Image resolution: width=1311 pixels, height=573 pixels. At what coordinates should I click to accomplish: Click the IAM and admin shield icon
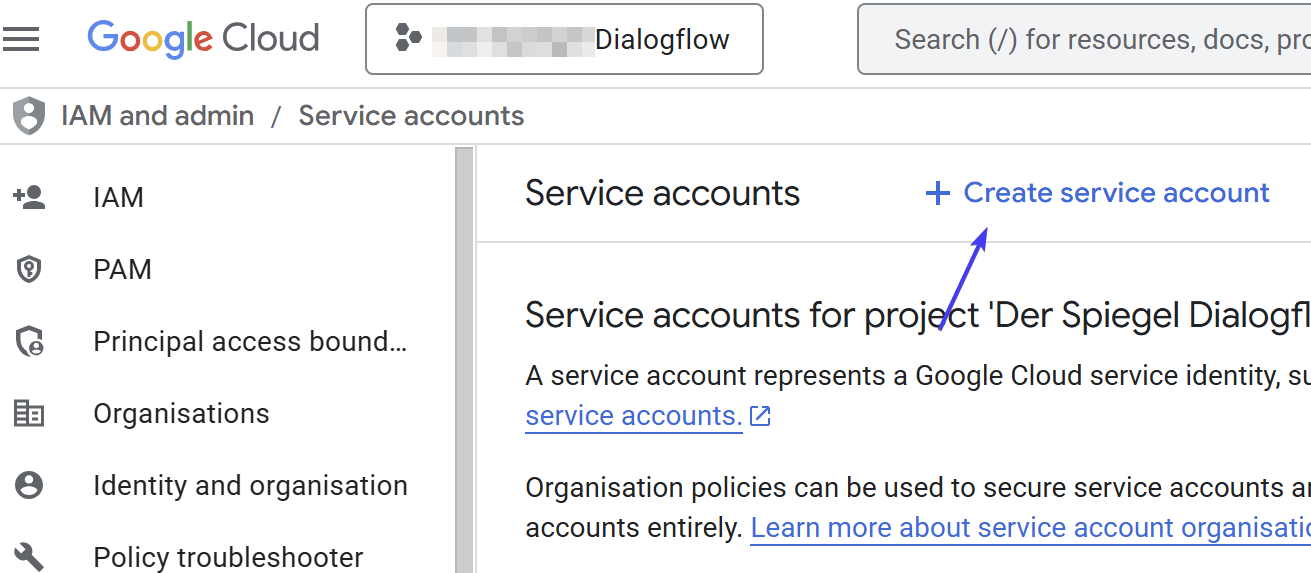(29, 116)
